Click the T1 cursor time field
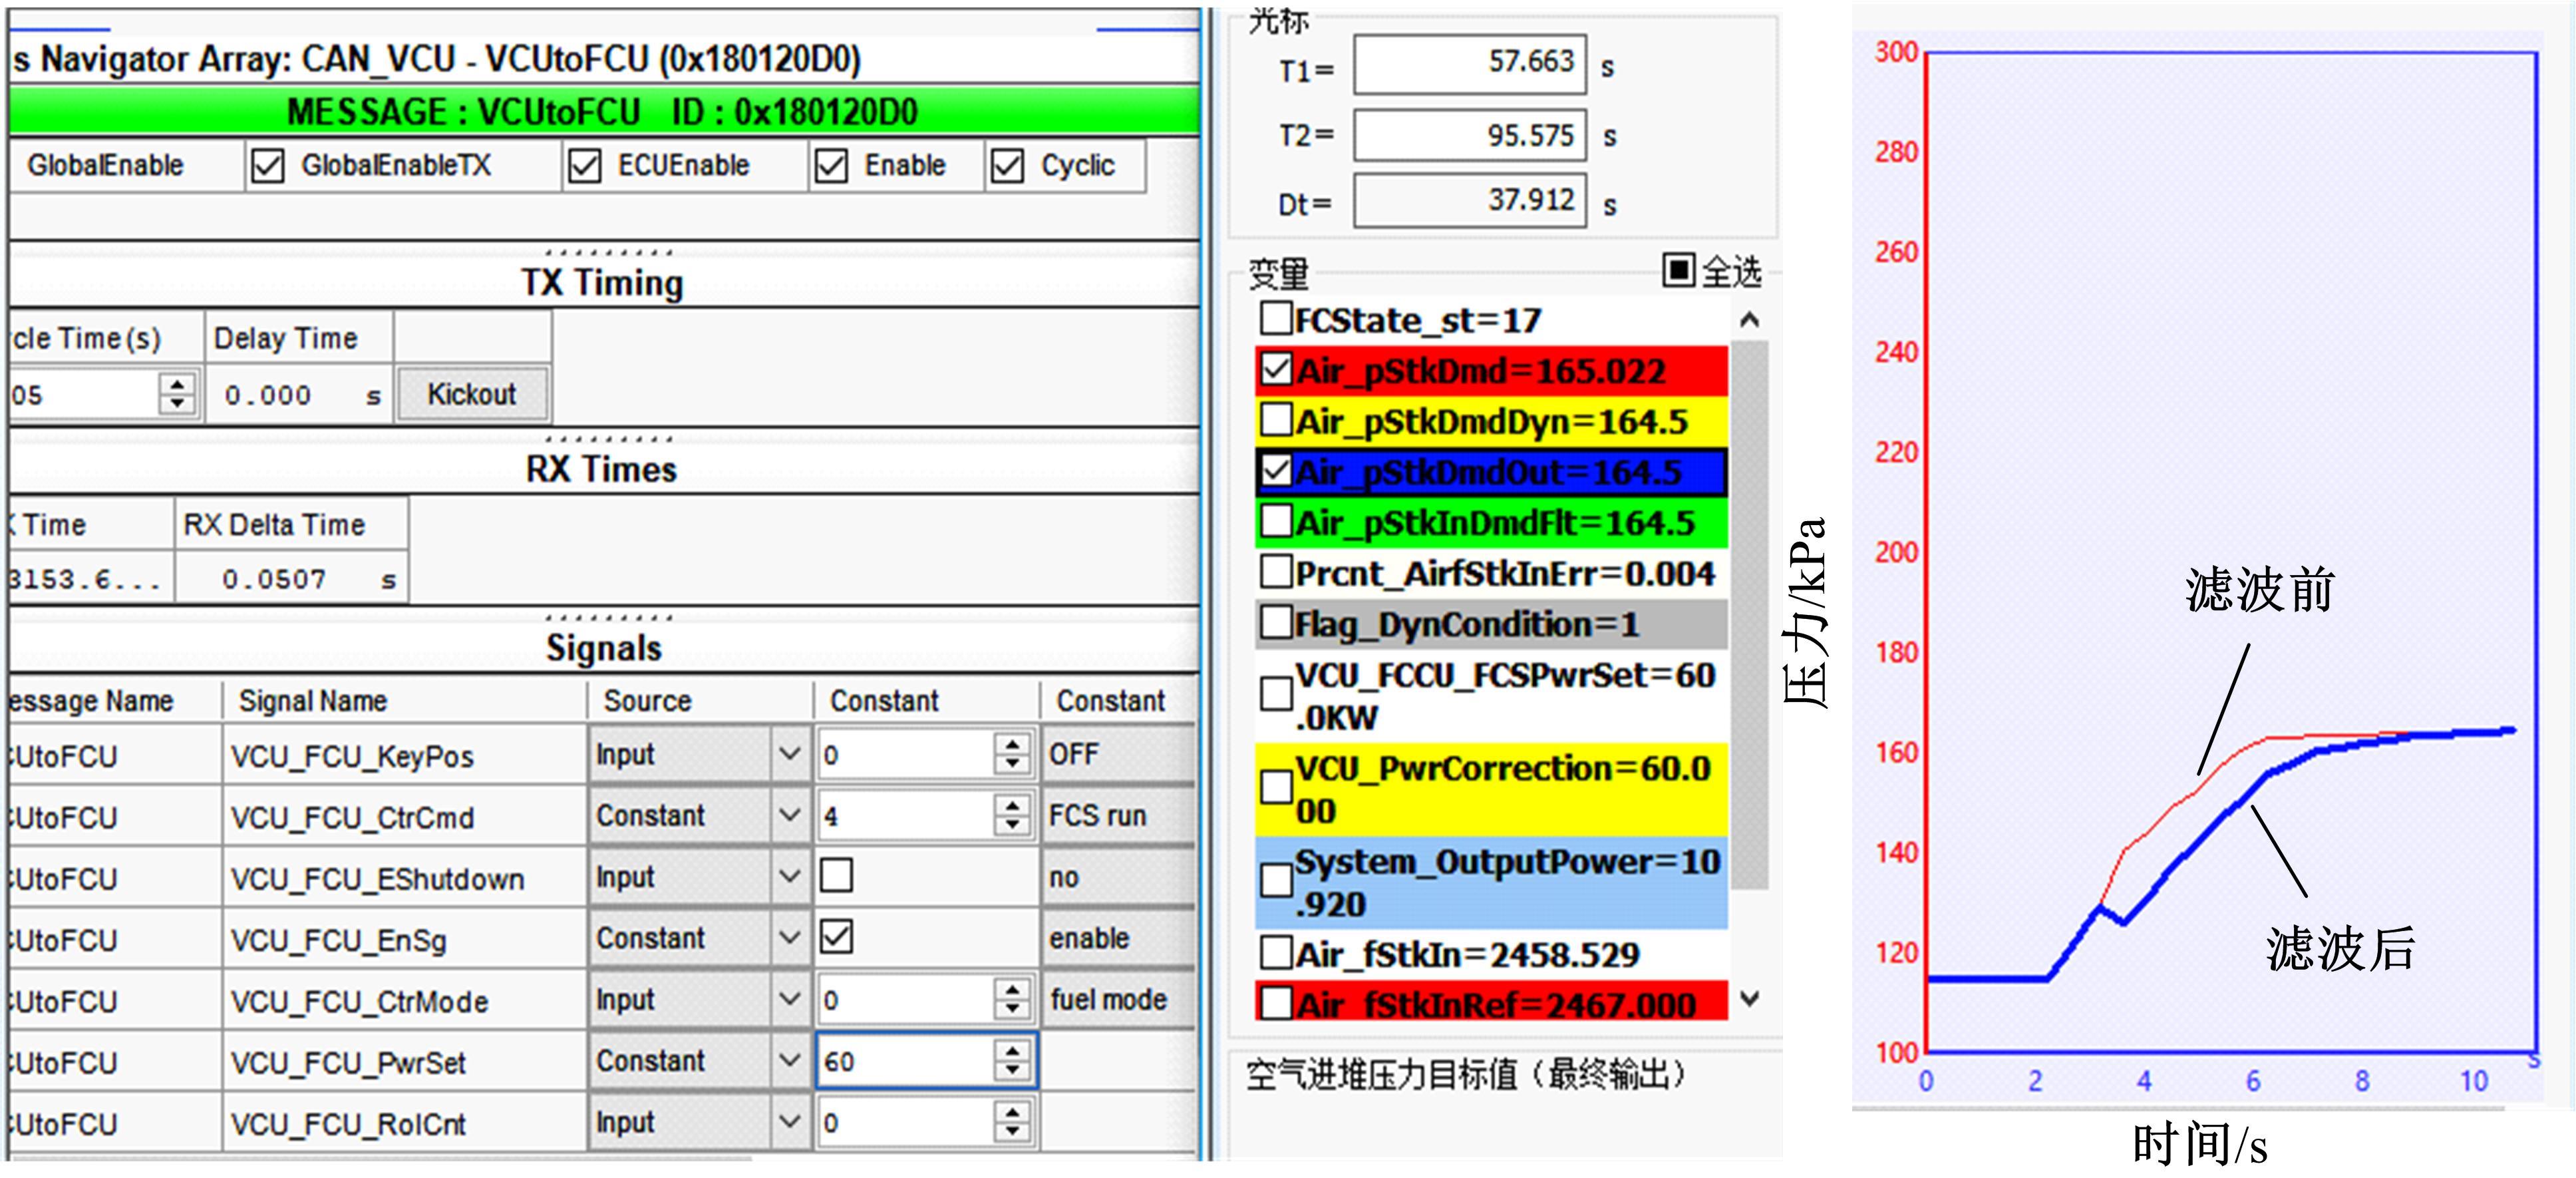2576x1178 pixels. click(1469, 64)
